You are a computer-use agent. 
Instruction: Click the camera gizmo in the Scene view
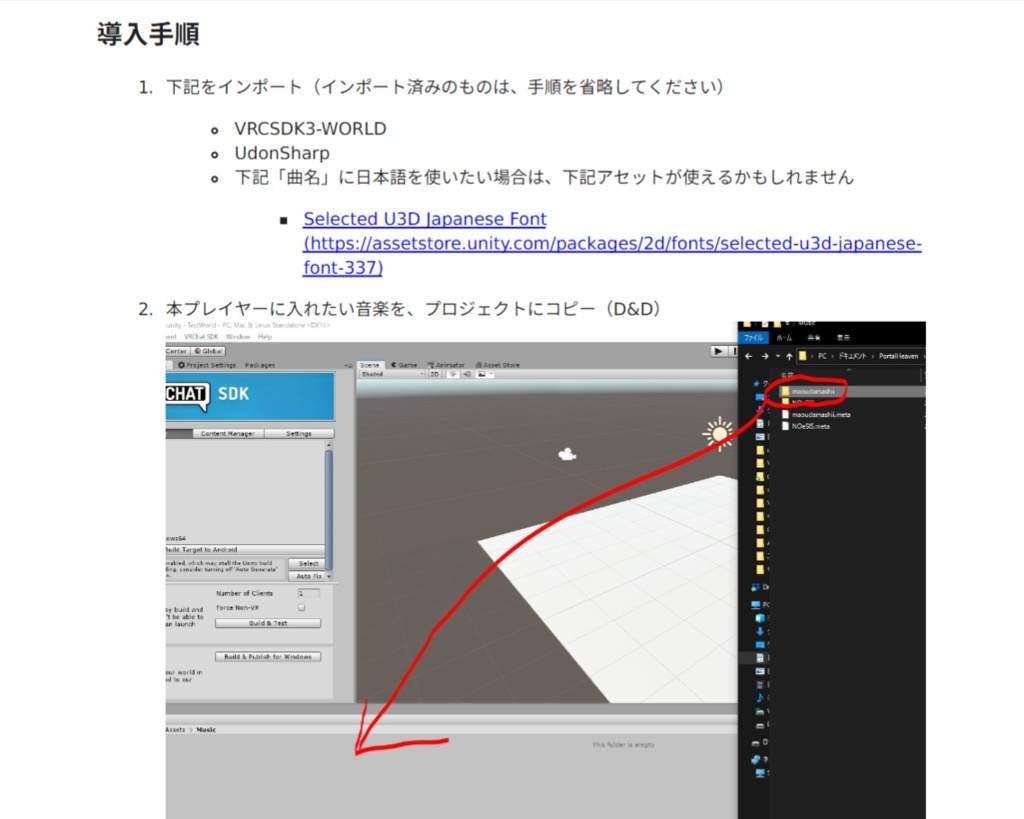coord(568,453)
